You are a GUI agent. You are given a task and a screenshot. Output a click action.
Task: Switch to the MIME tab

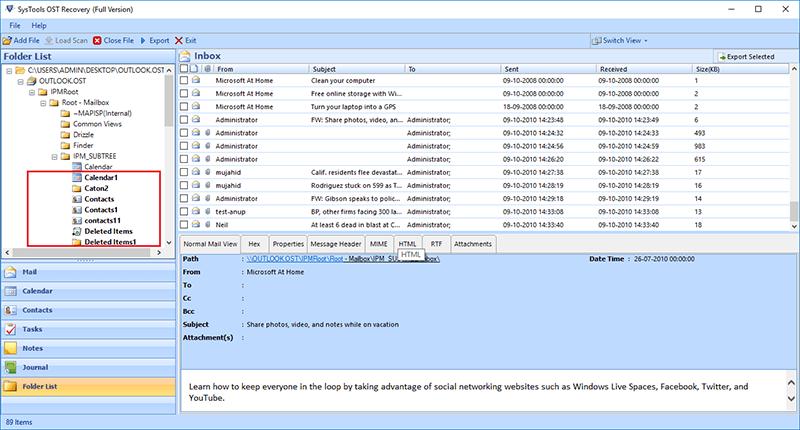(379, 244)
